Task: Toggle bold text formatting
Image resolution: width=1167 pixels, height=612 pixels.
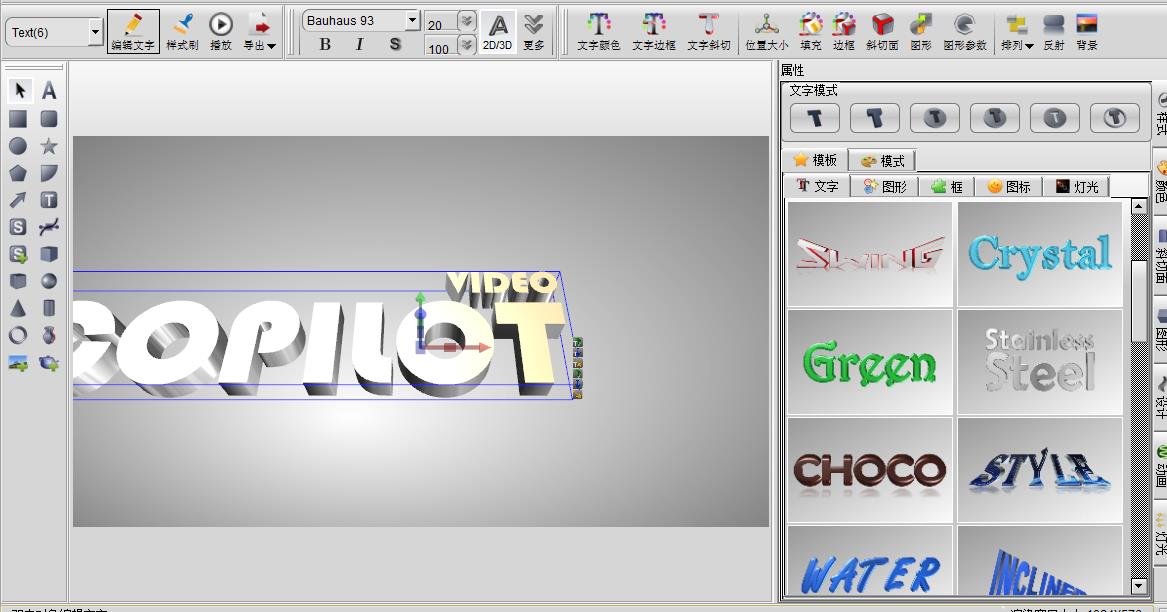Action: click(325, 45)
